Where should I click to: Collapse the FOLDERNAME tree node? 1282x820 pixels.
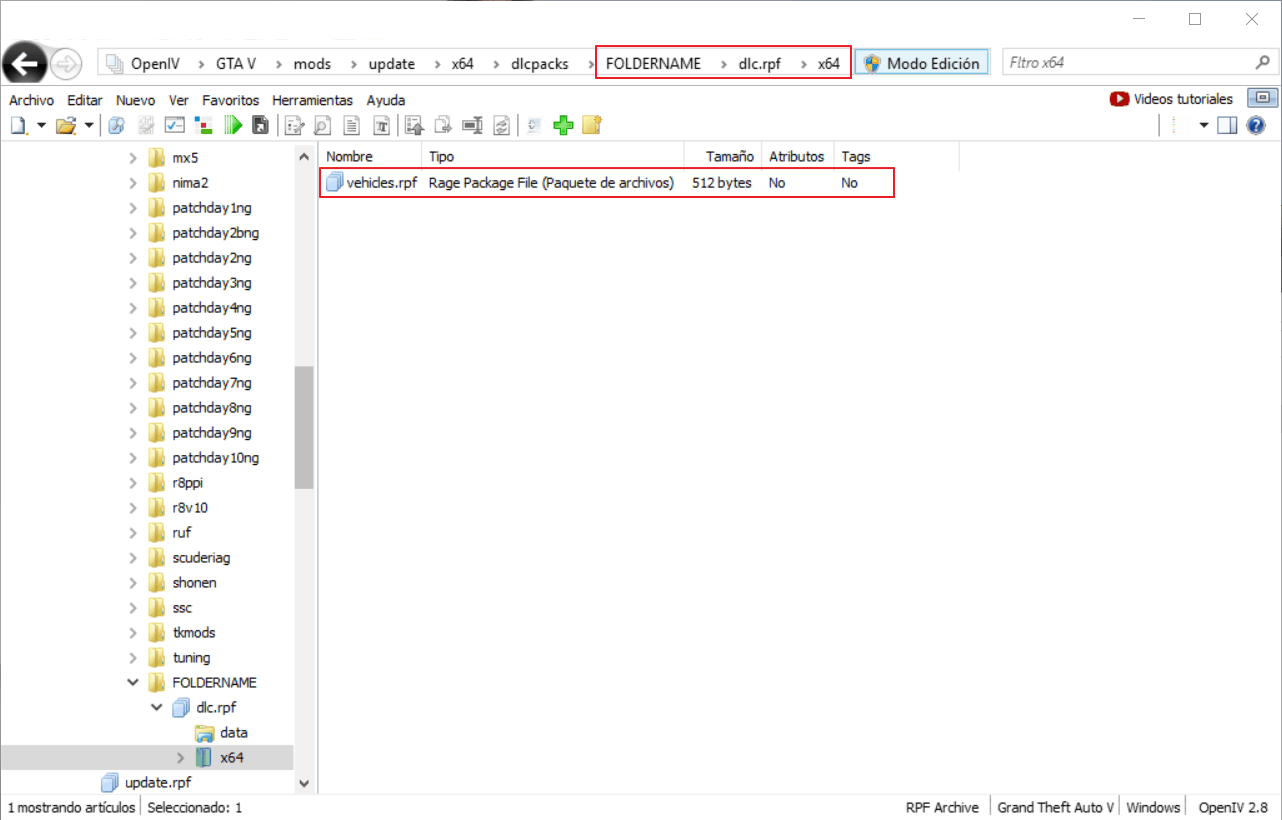133,682
